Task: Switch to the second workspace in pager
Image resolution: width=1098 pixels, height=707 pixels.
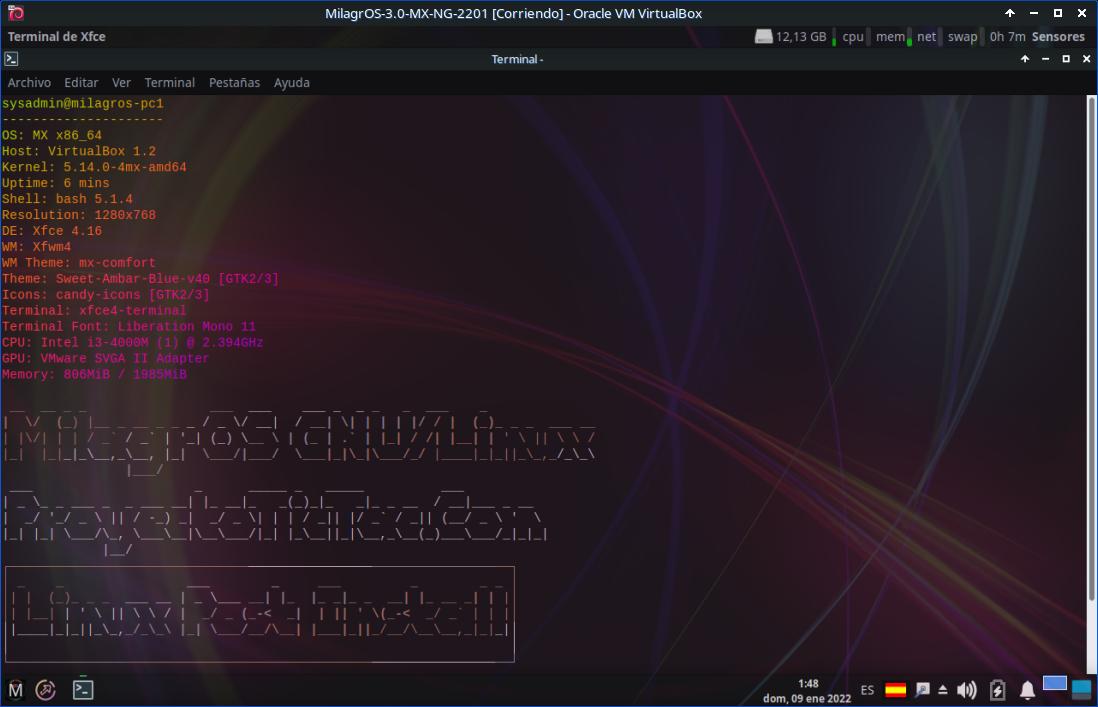Action: [1081, 689]
